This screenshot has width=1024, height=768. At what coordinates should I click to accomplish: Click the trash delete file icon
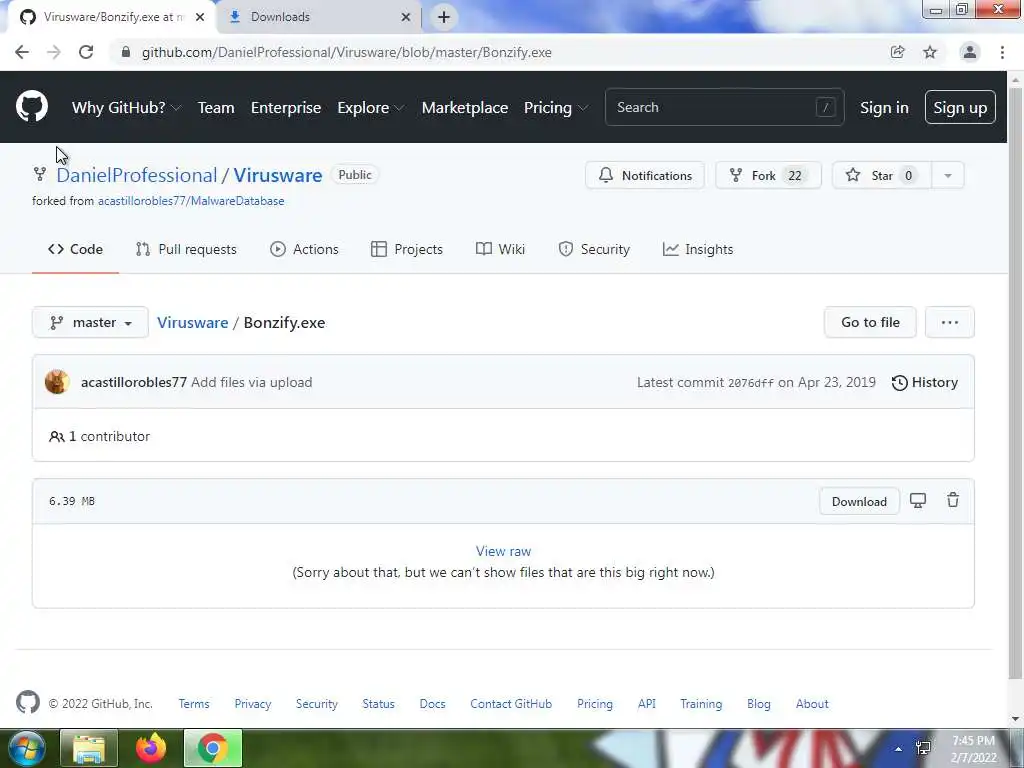coord(953,500)
